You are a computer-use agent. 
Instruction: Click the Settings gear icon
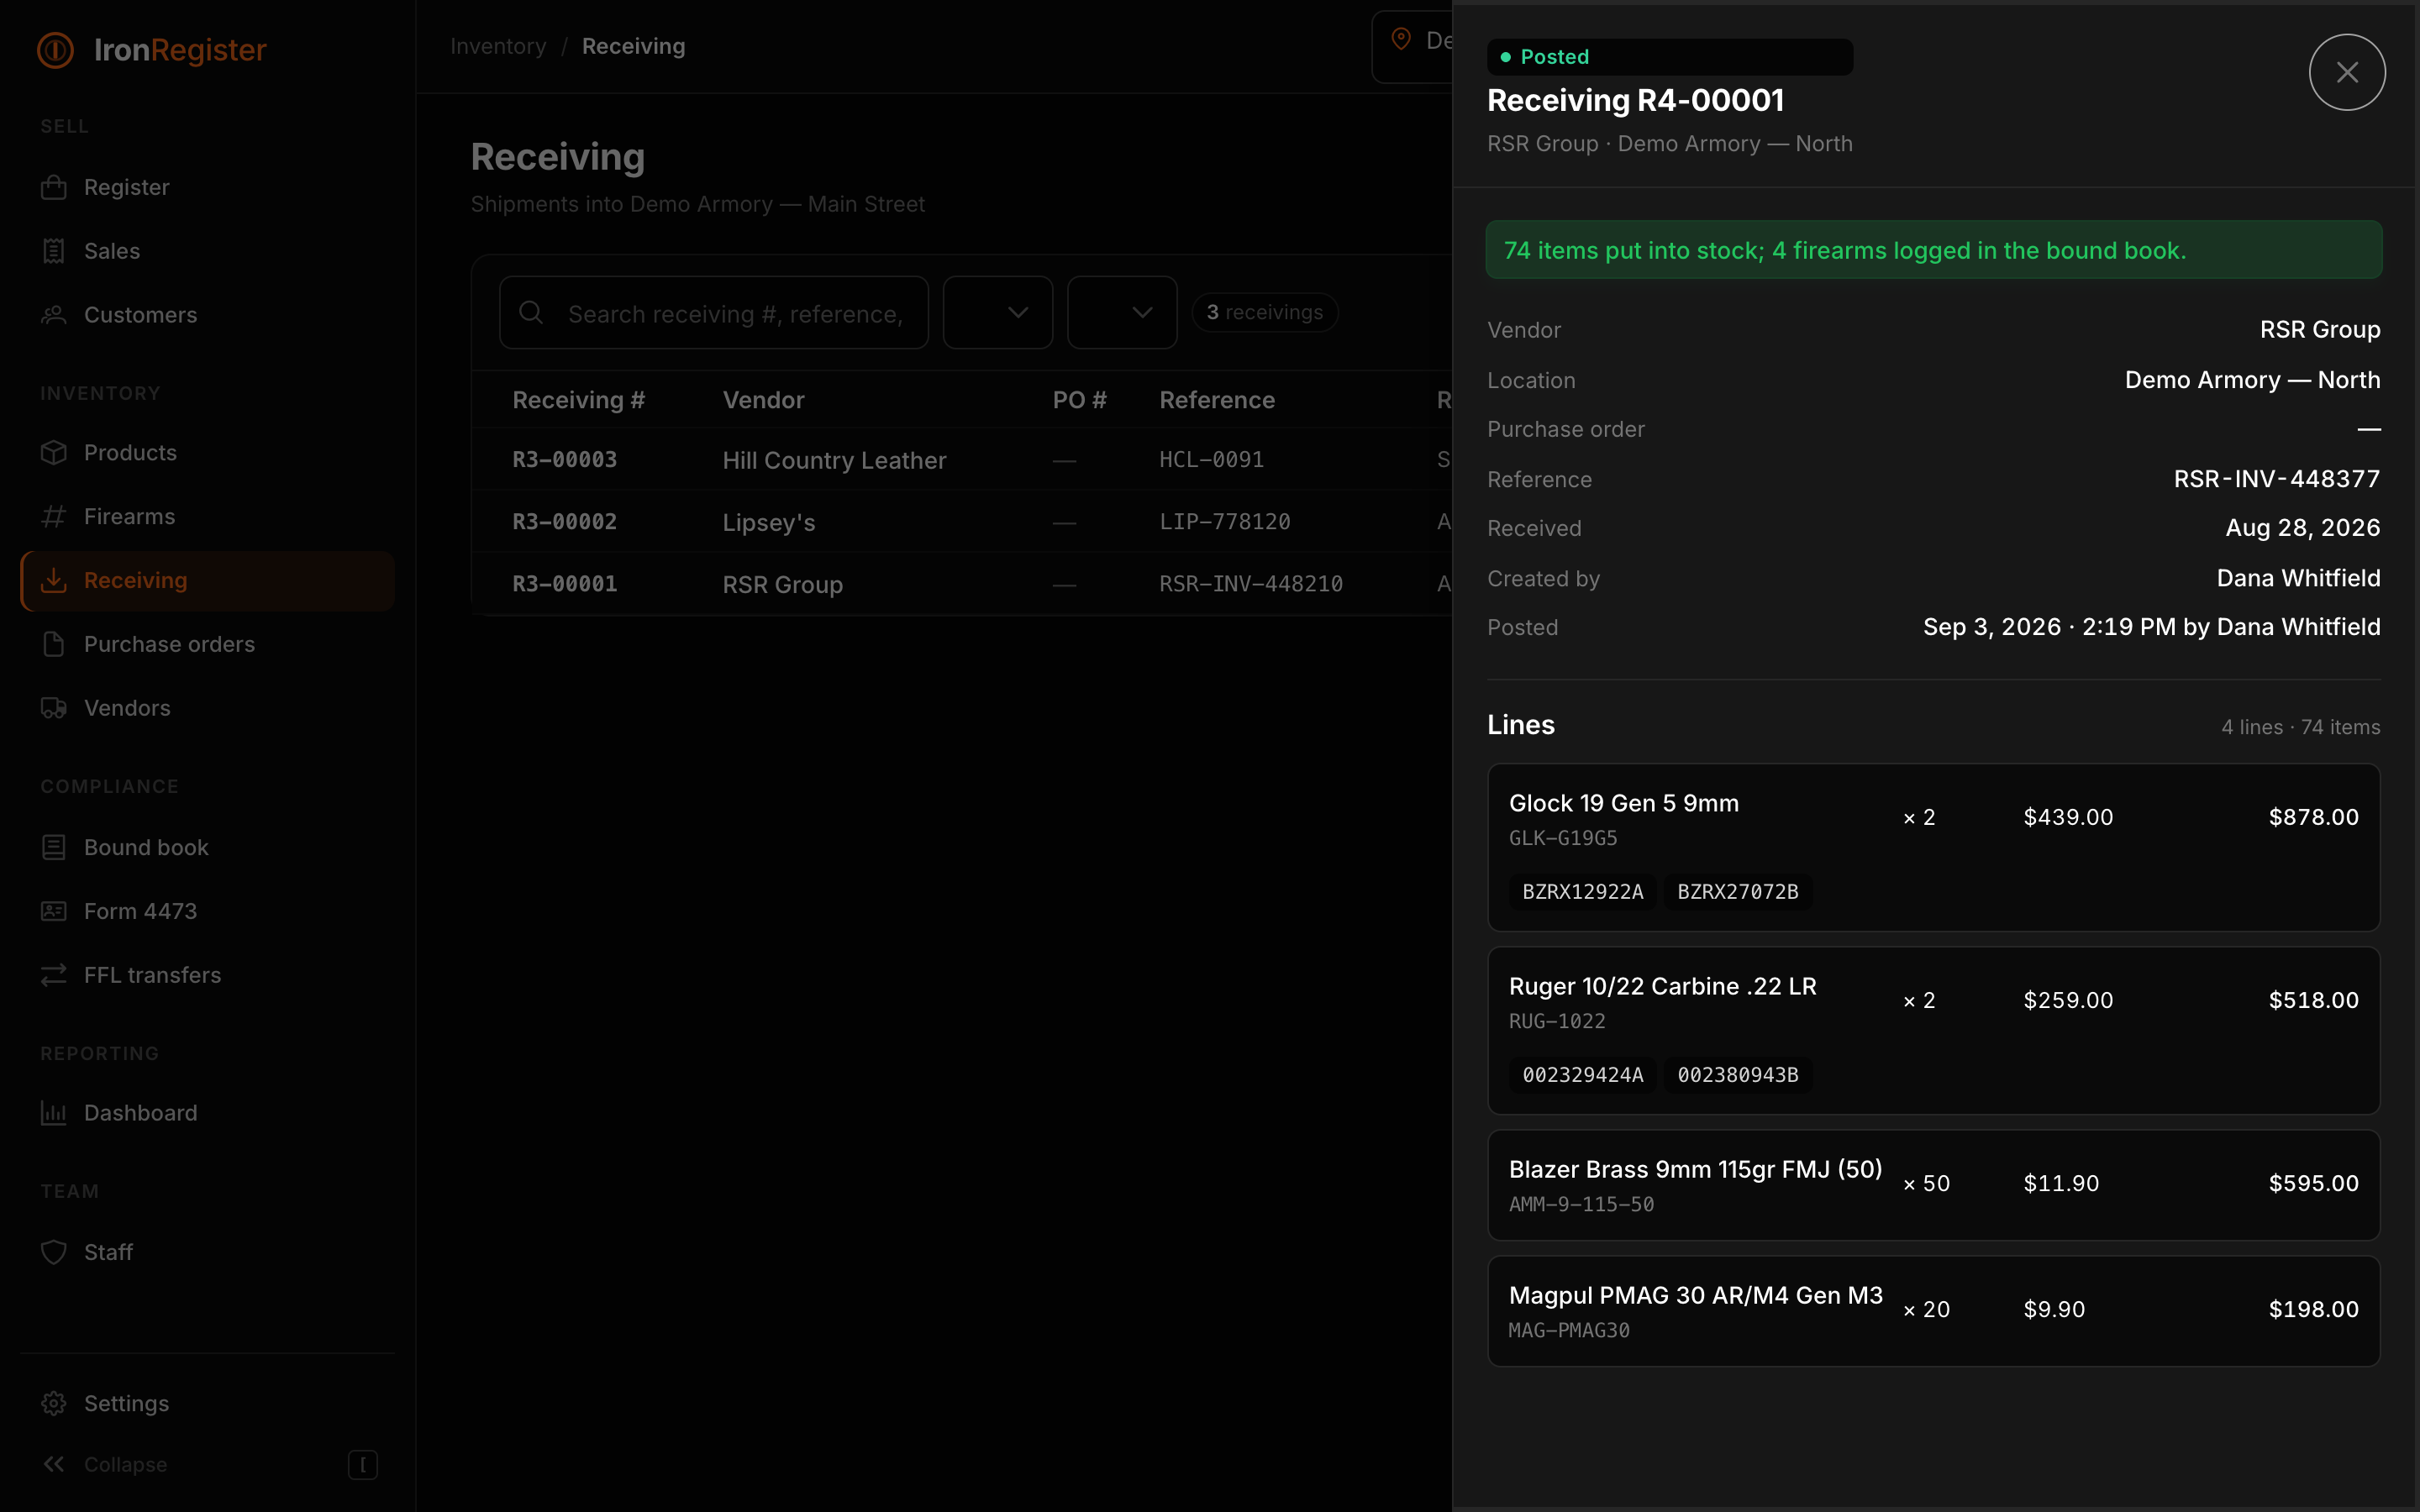(x=54, y=1404)
